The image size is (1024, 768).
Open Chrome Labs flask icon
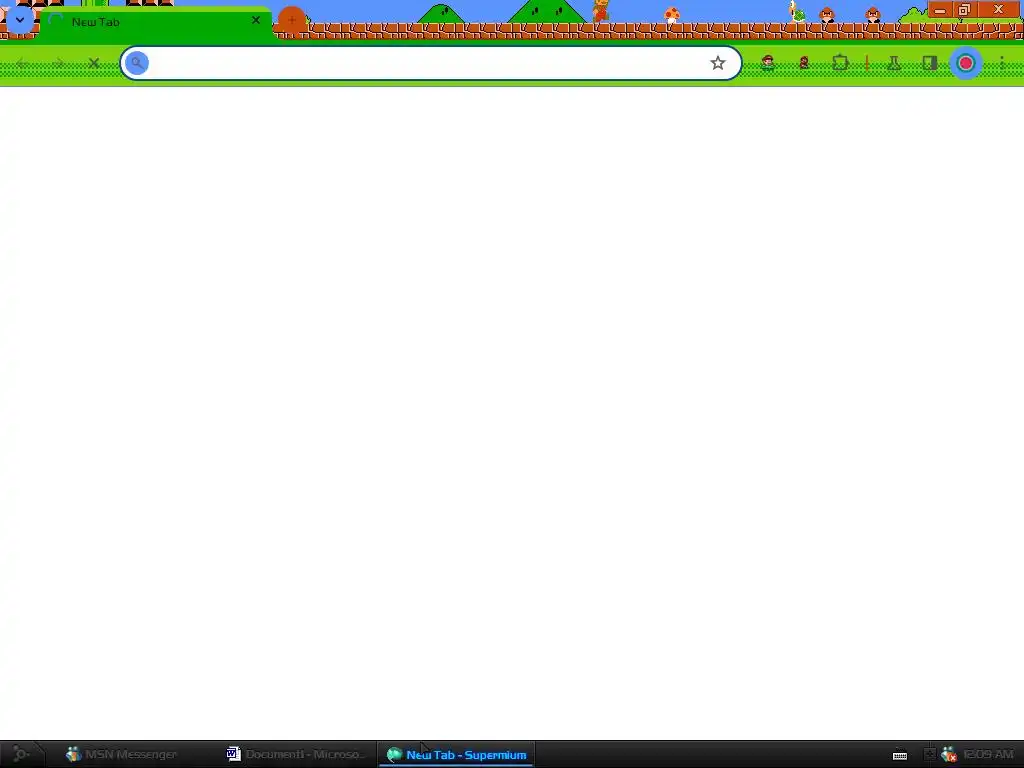click(894, 63)
